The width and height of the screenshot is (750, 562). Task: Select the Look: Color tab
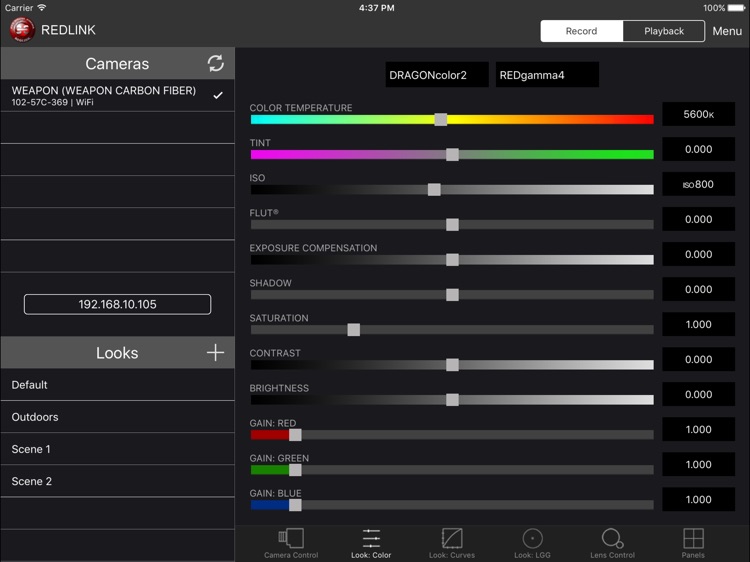coord(371,543)
